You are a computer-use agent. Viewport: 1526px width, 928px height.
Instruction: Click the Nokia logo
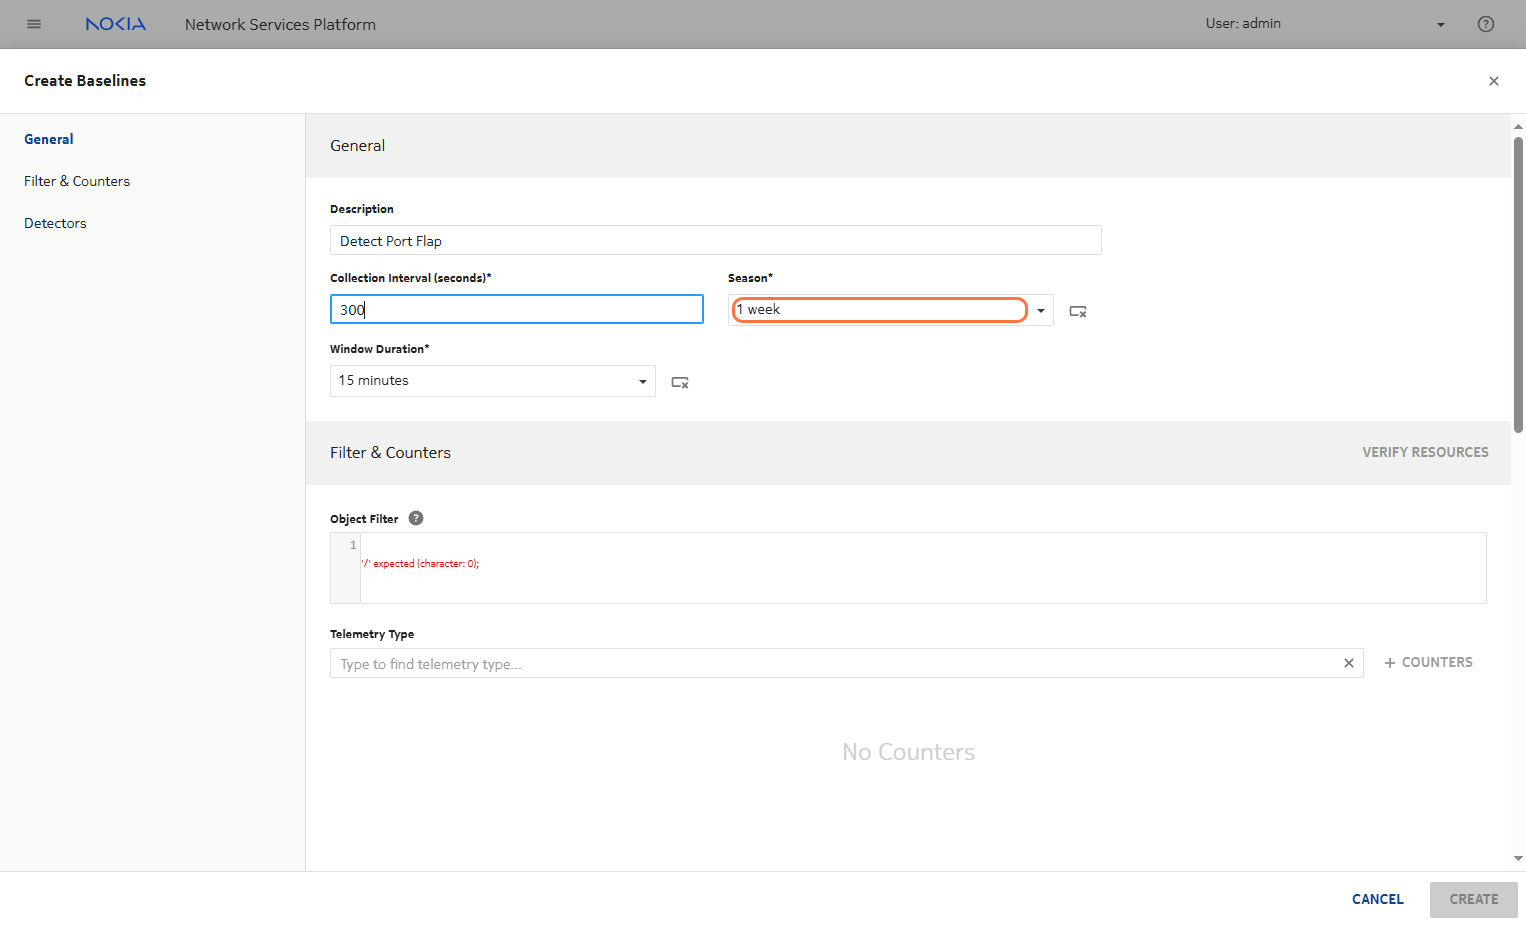click(116, 24)
